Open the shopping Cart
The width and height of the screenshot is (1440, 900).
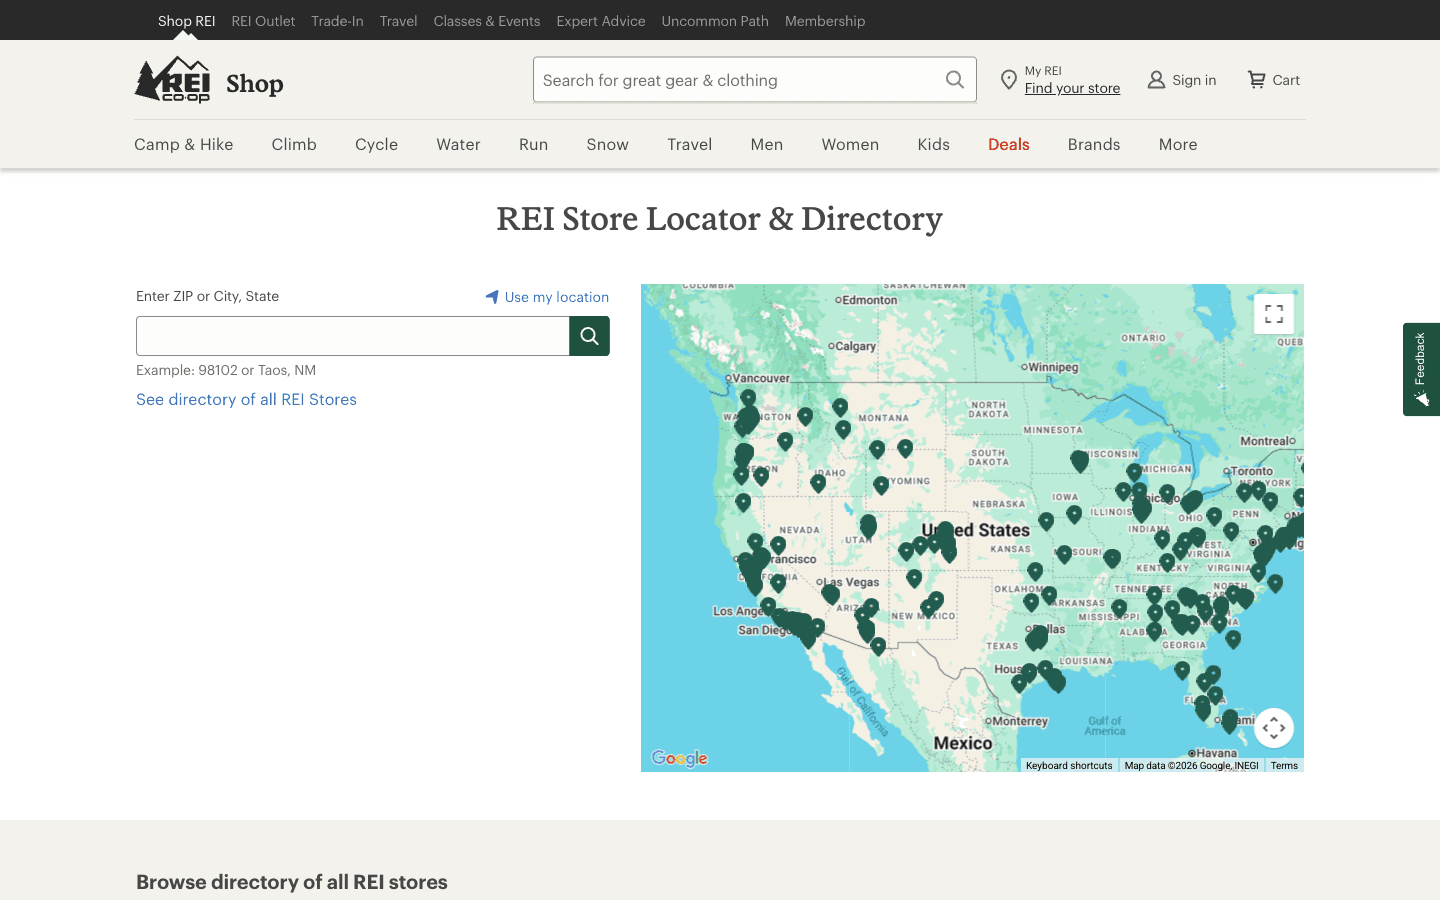click(x=1272, y=79)
